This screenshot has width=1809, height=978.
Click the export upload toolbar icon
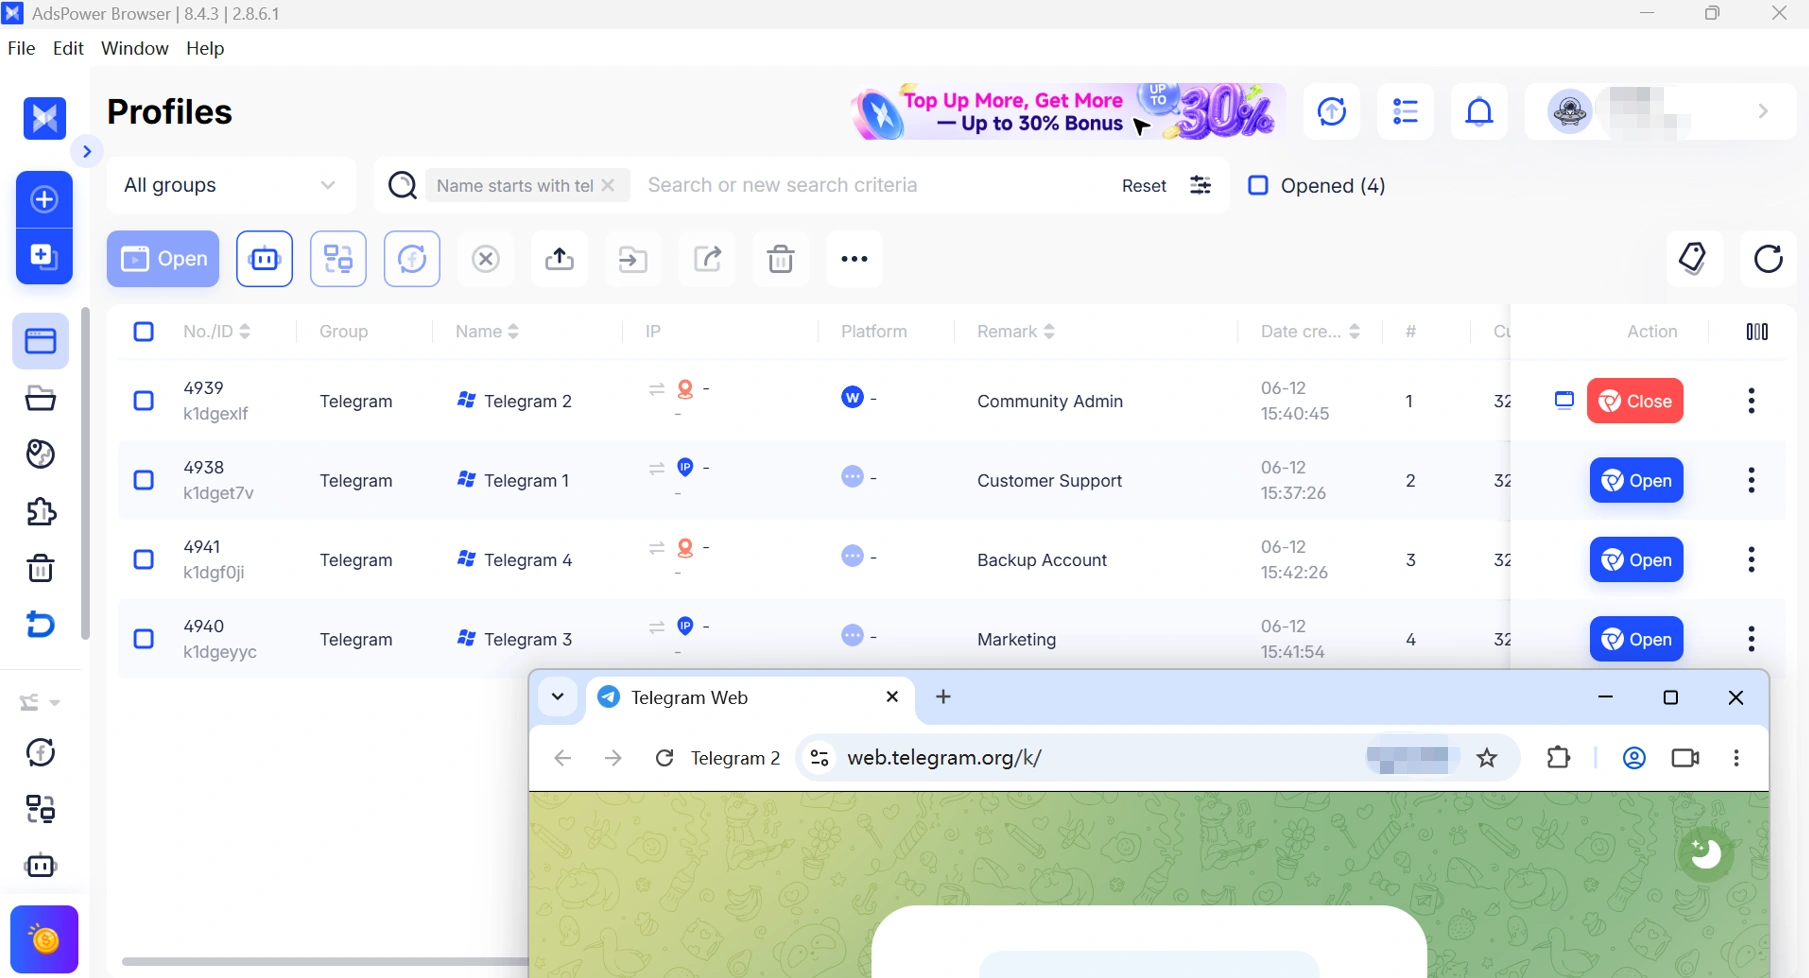click(559, 259)
